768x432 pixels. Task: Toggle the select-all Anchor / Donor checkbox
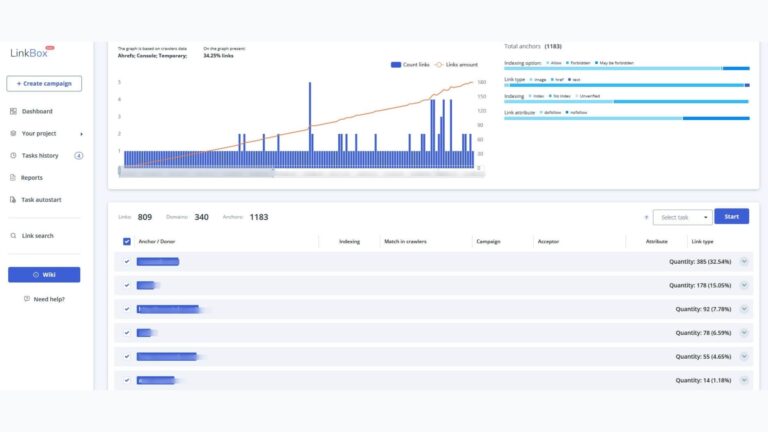click(x=126, y=241)
